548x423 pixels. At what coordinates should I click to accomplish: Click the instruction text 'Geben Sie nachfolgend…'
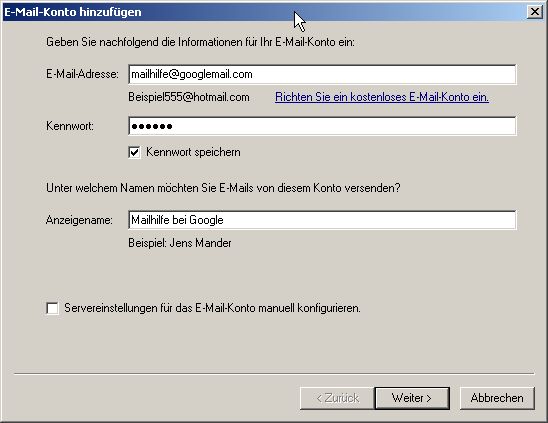point(200,42)
